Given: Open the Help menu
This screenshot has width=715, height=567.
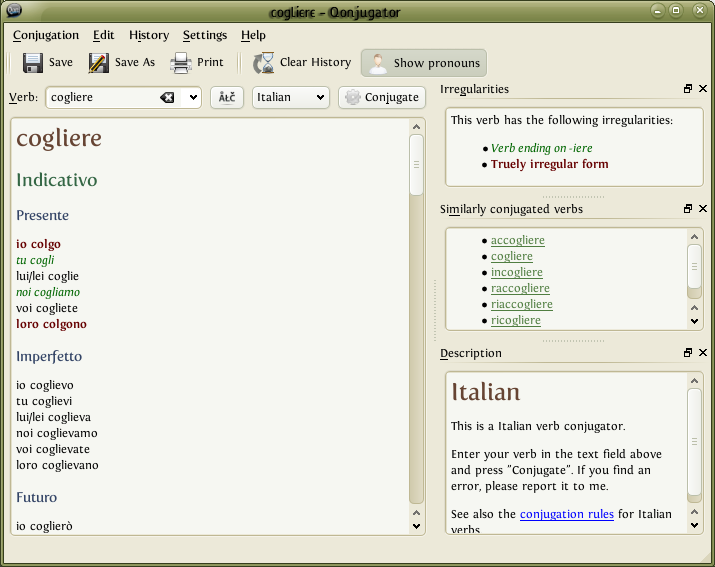Looking at the screenshot, I should 253,35.
